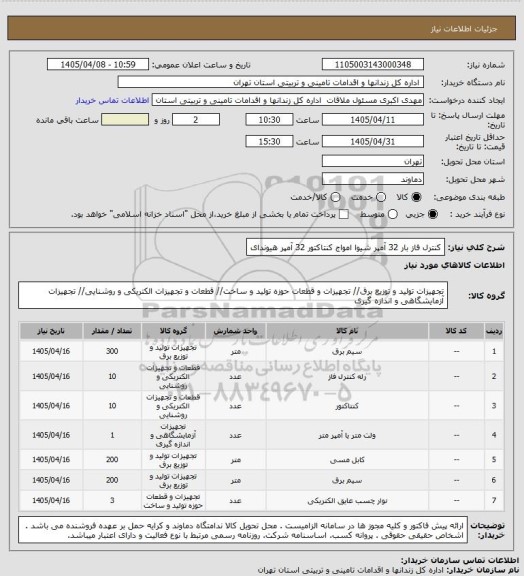Click the گروه کالا column header
The width and height of the screenshot is (524, 576).
point(173,331)
